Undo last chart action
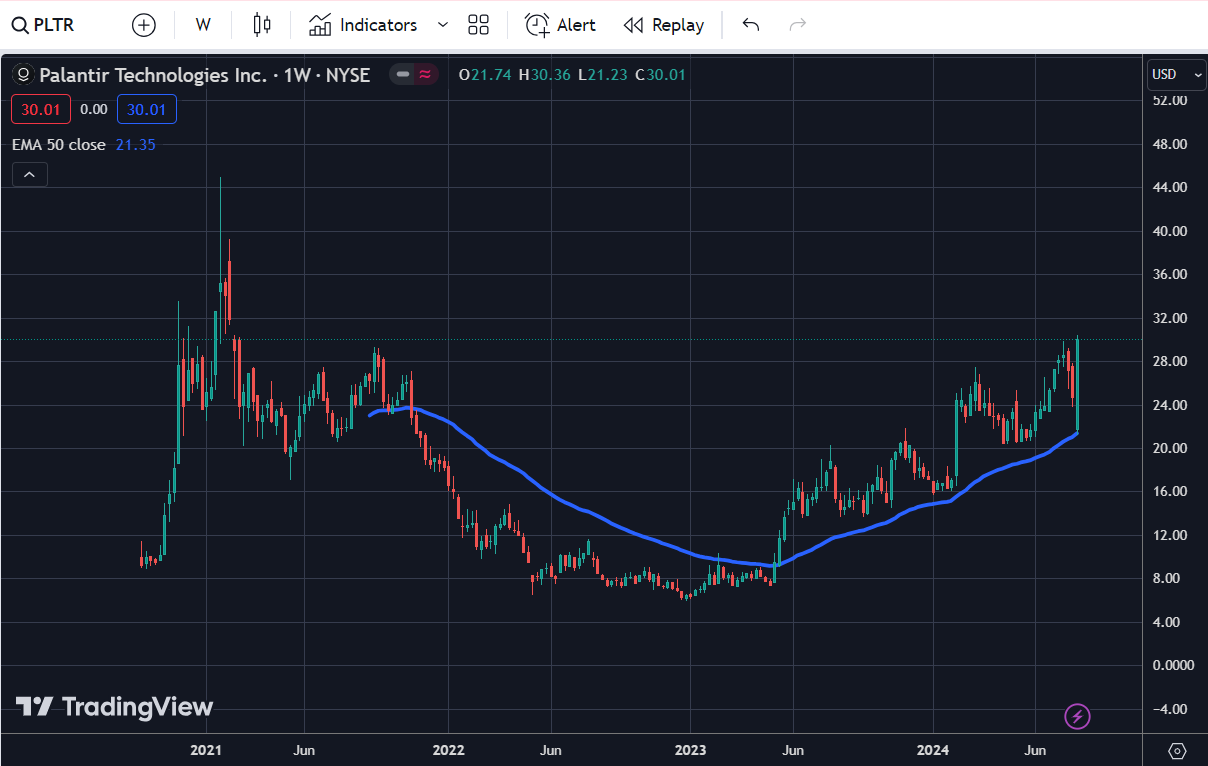Screen dimensions: 1208x766 [x=751, y=25]
